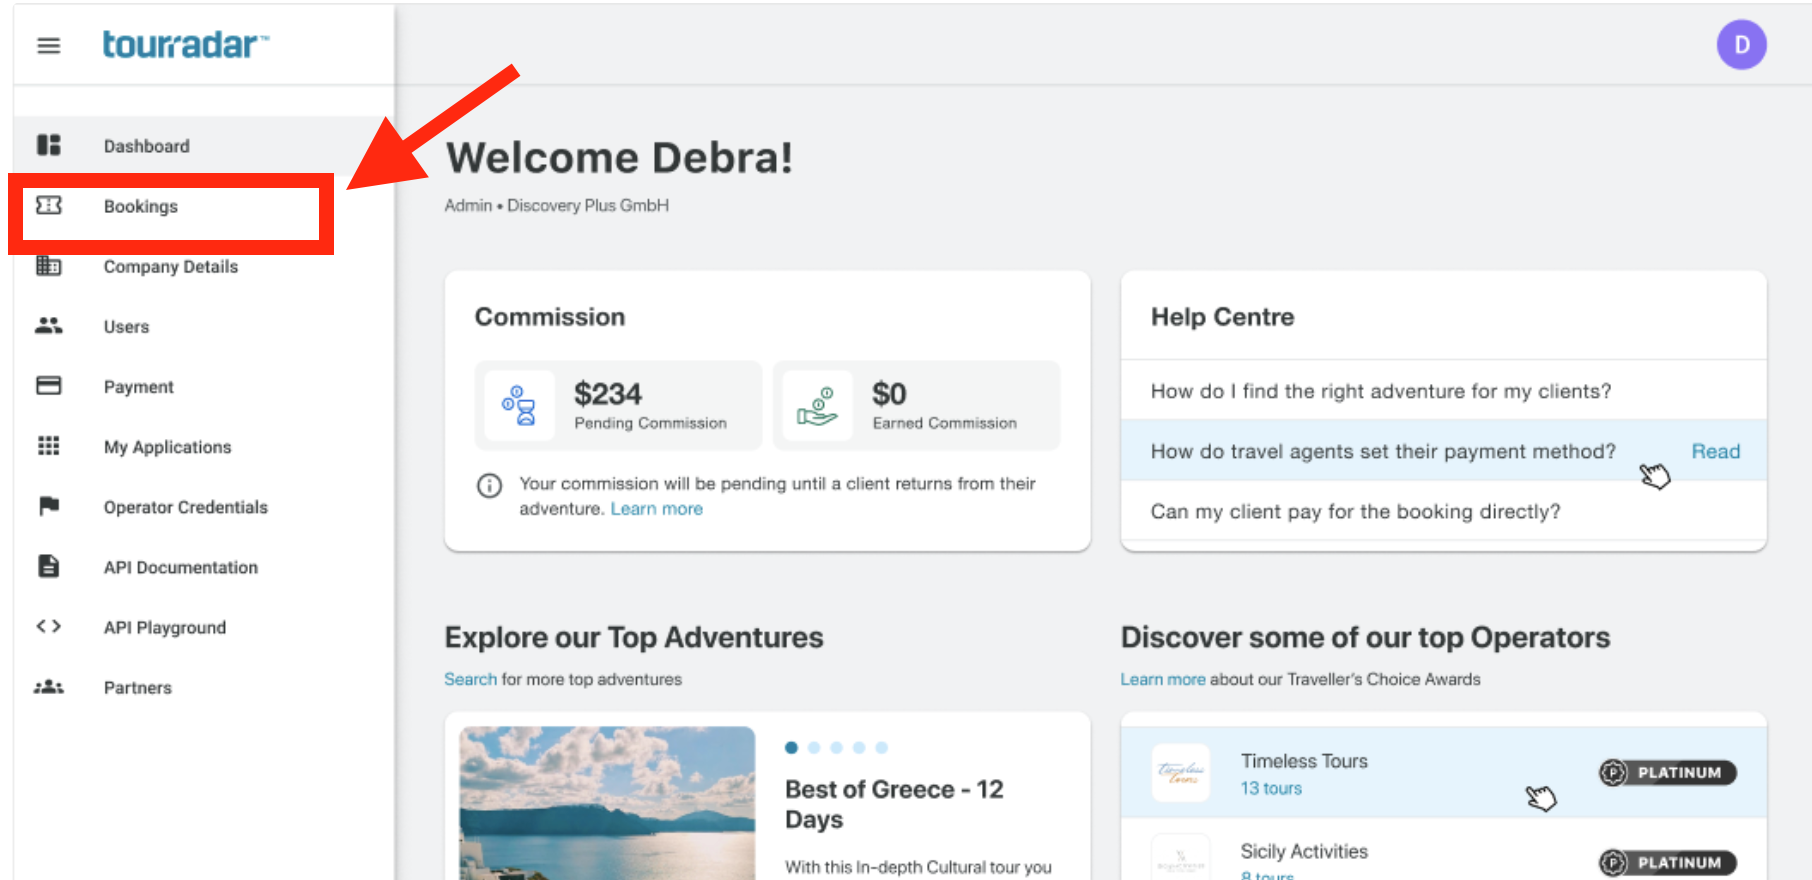The width and height of the screenshot is (1812, 880).
Task: Click Sicily Activities PLATINUM badge
Action: coord(1668,862)
